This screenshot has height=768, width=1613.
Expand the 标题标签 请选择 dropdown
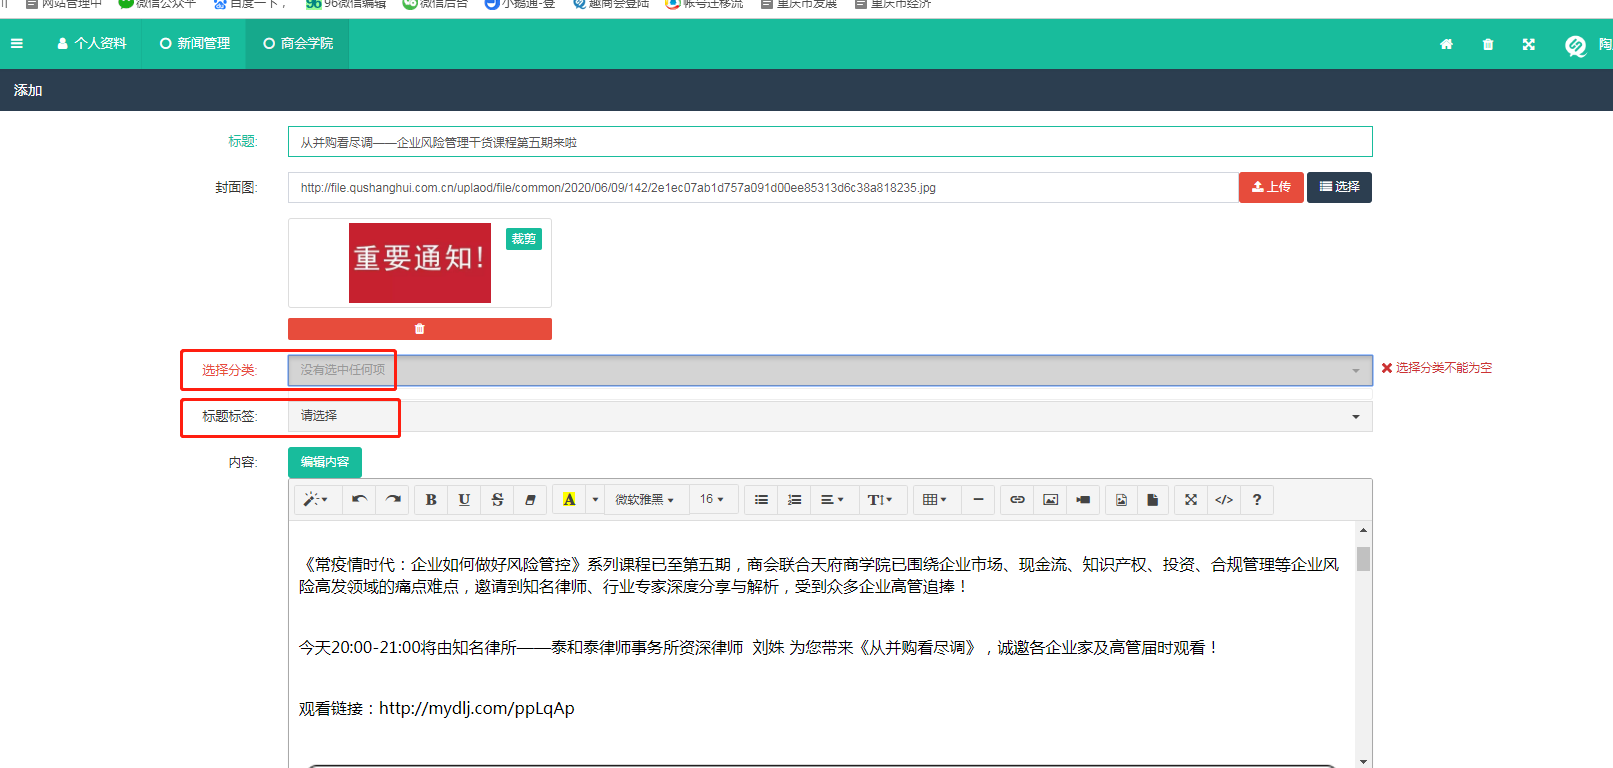pyautogui.click(x=829, y=416)
